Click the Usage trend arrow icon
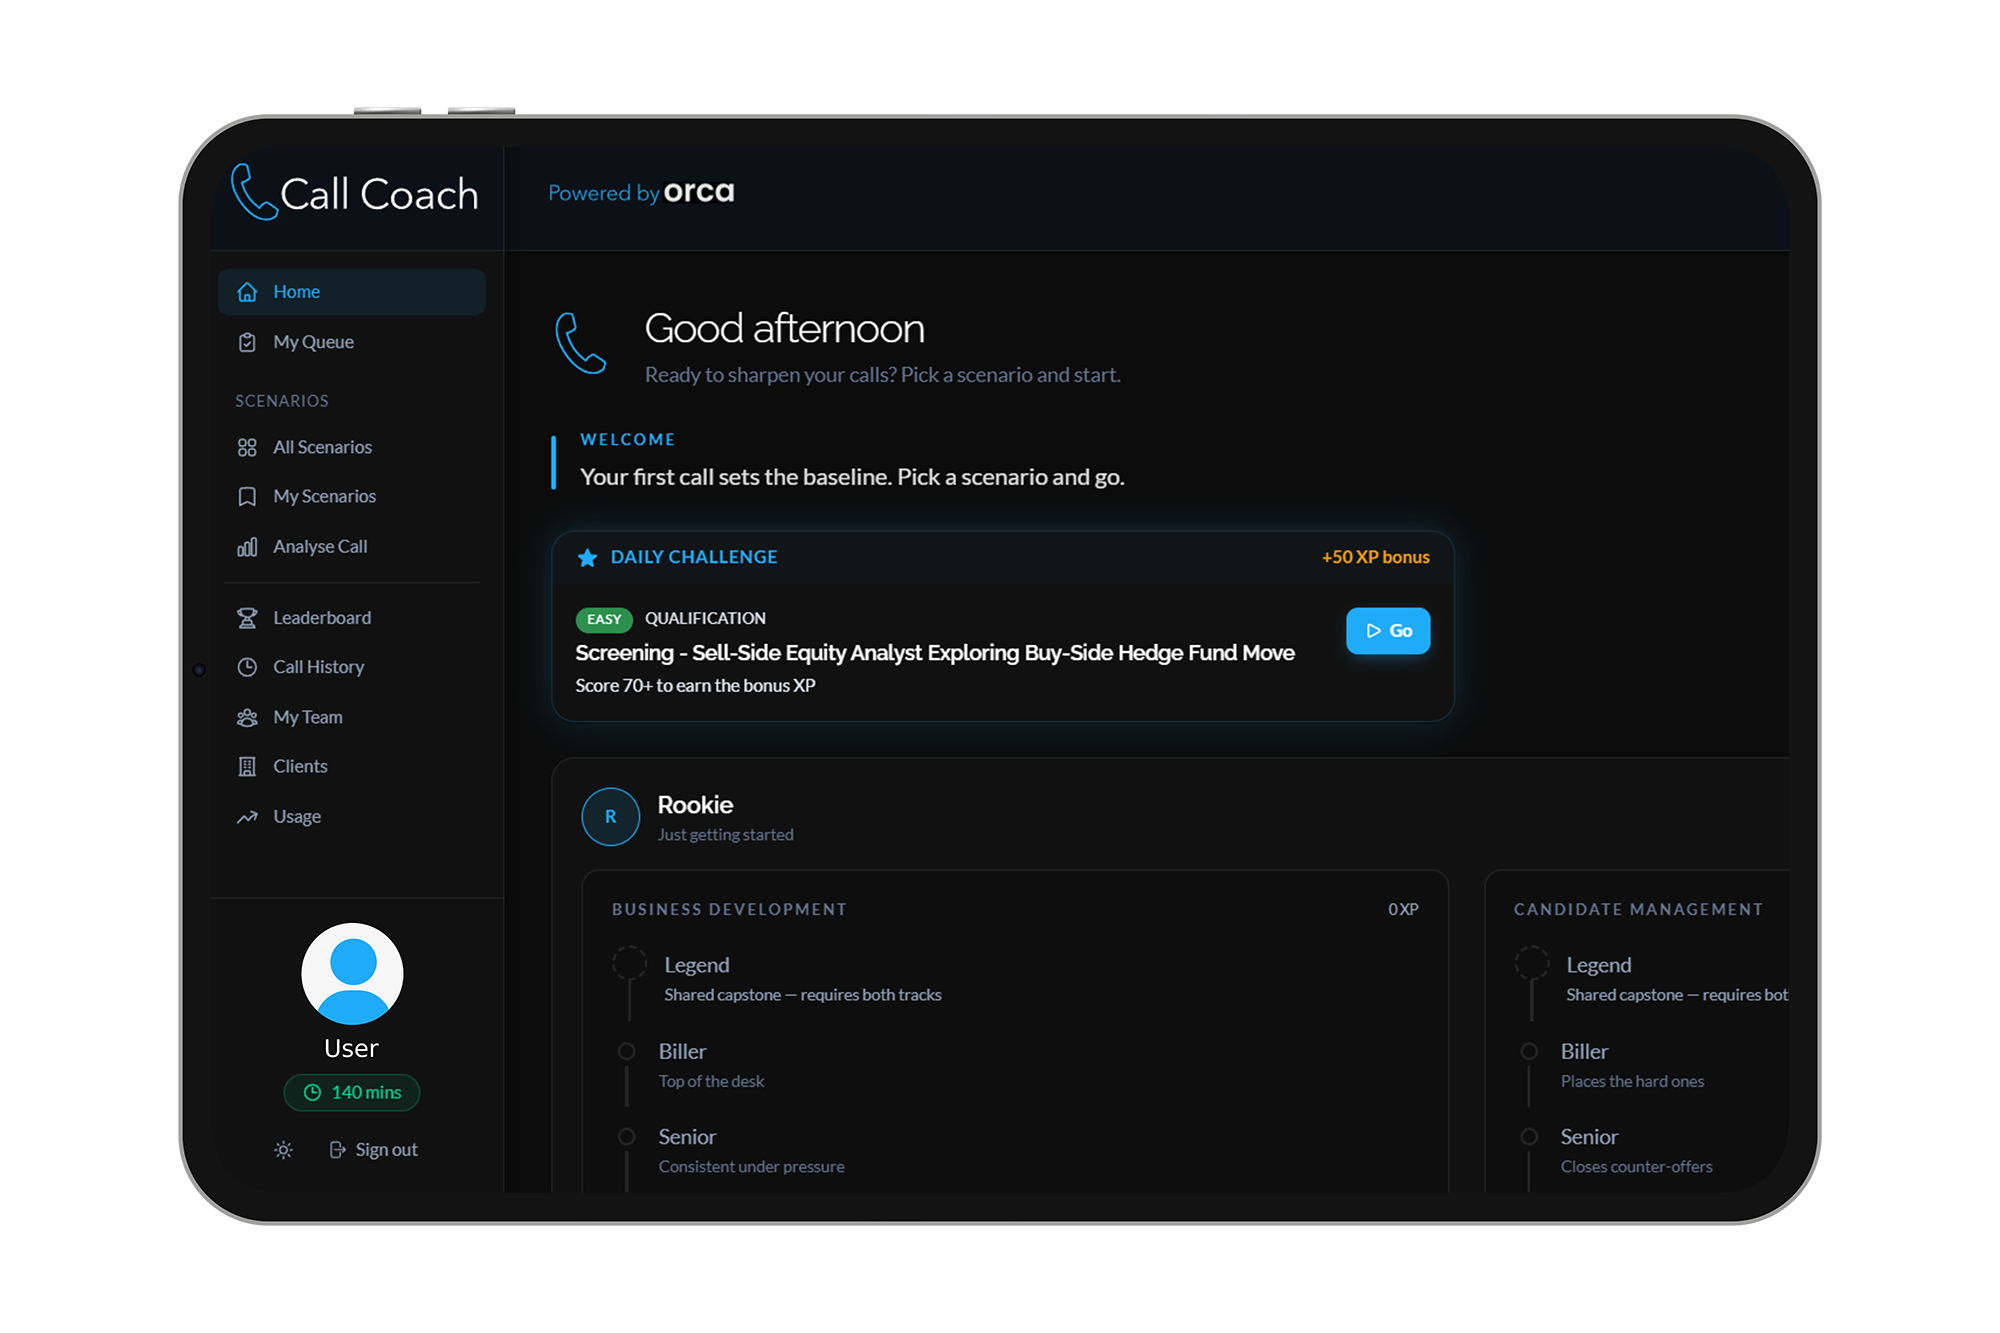The width and height of the screenshot is (2000, 1333). (x=247, y=817)
